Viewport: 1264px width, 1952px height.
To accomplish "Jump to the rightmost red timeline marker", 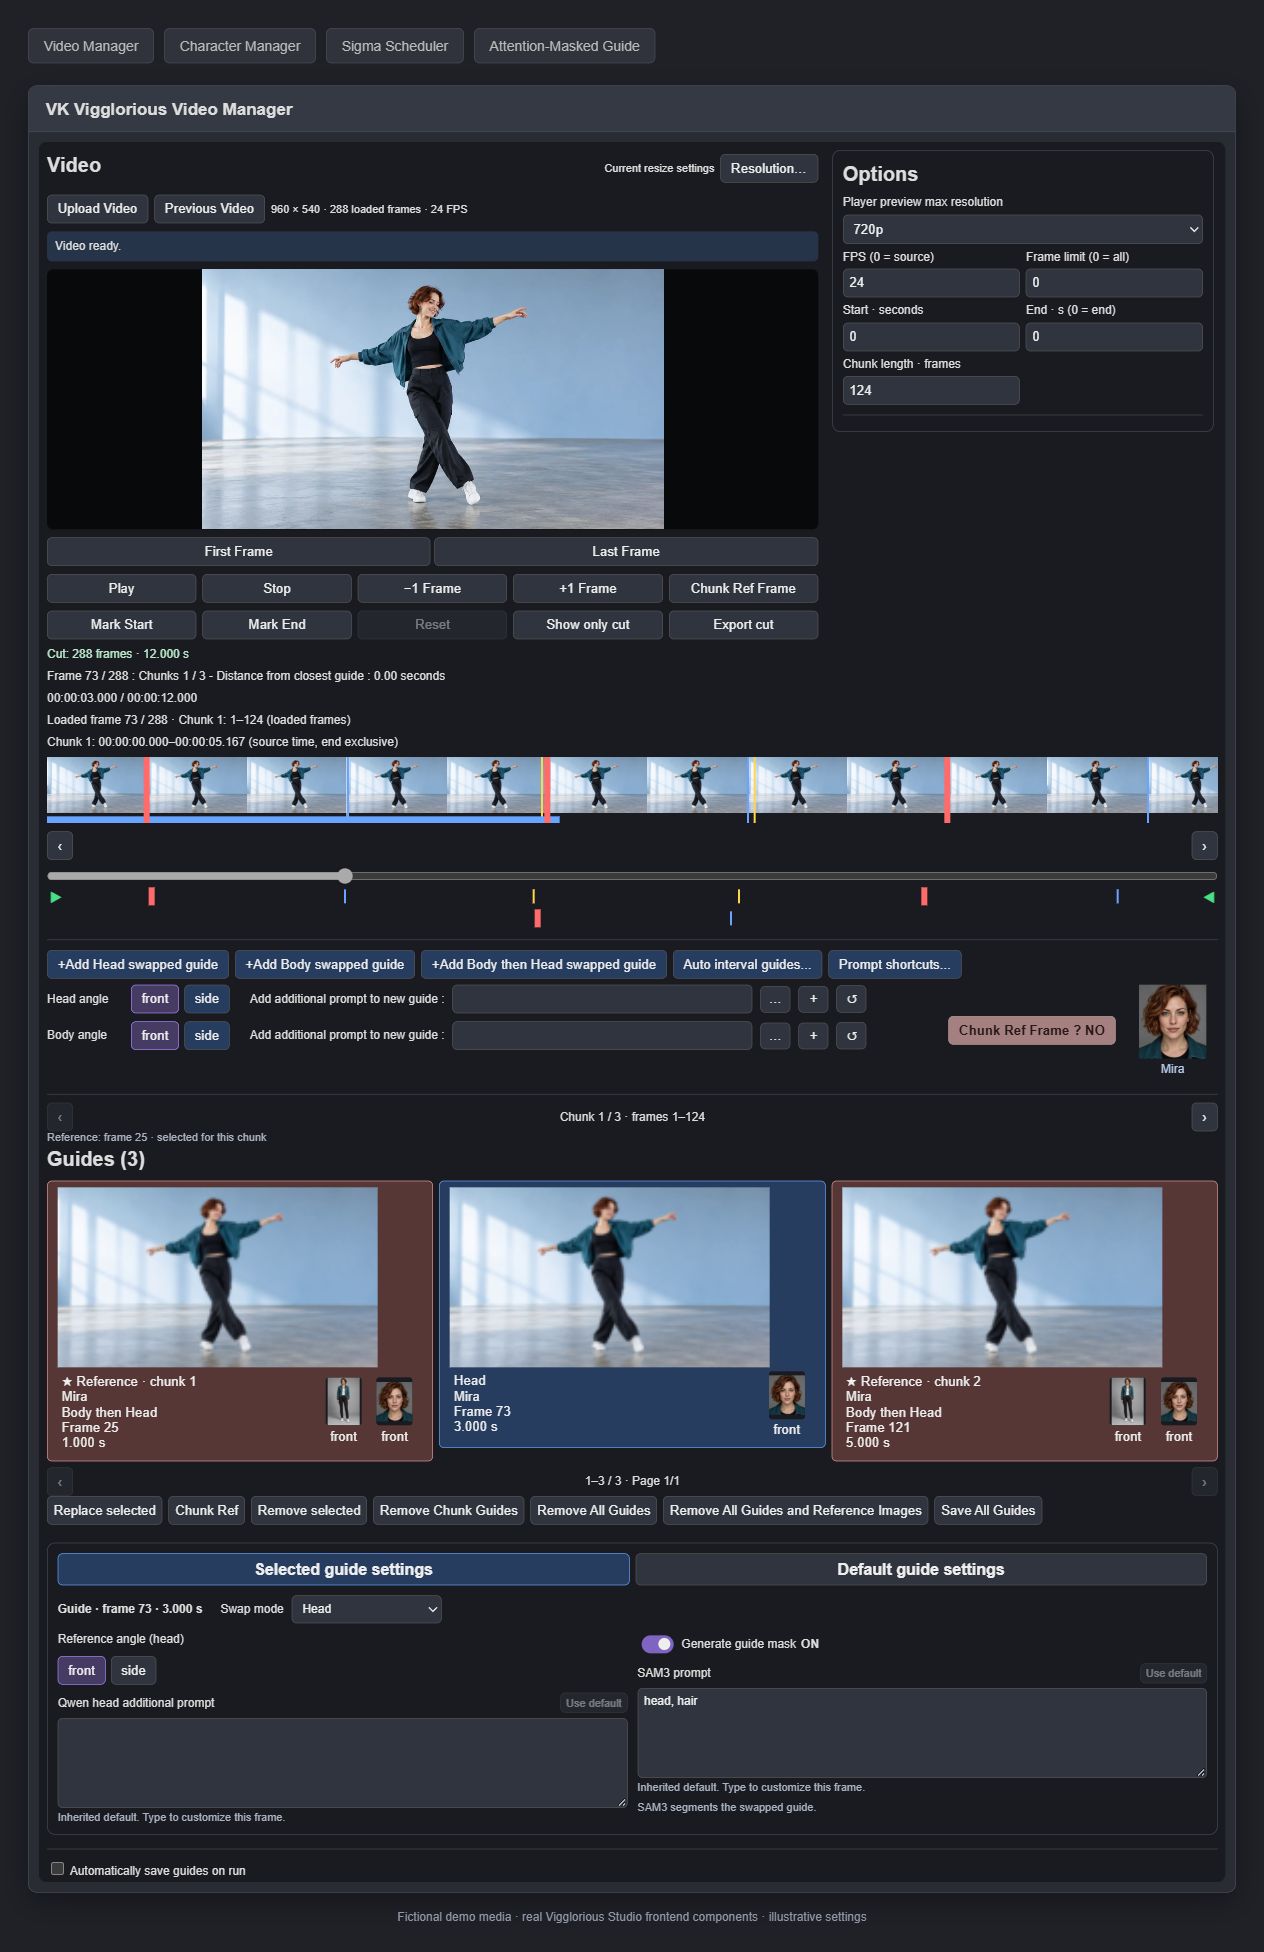I will click(924, 896).
